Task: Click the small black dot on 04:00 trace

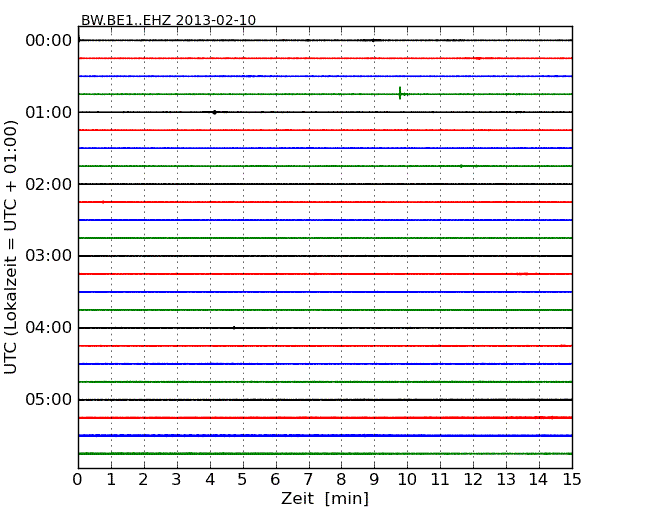Action: 234,328
